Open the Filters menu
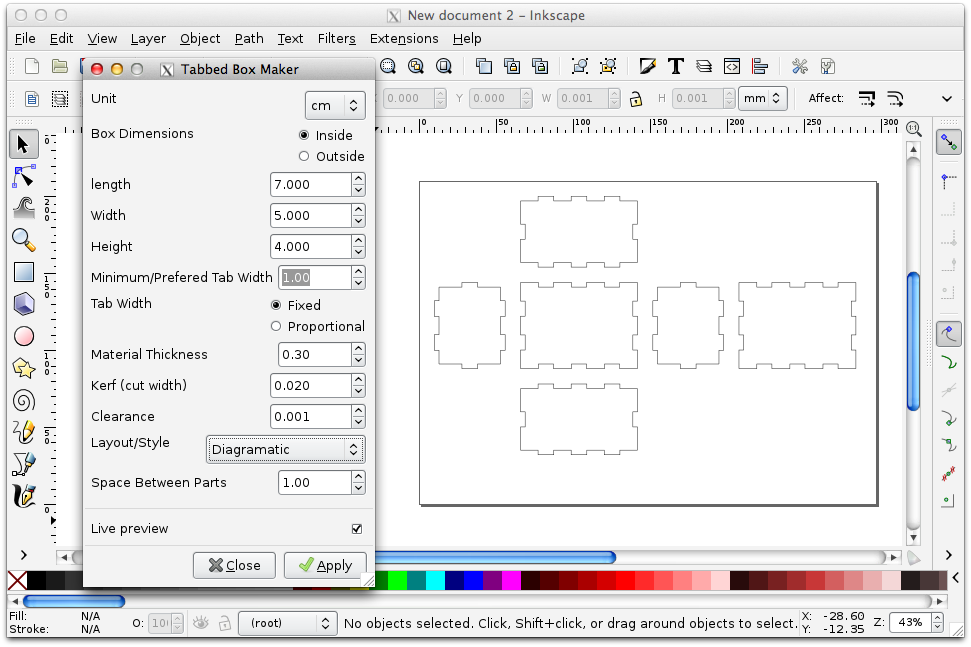Screen dimensions: 971x647 (x=336, y=39)
